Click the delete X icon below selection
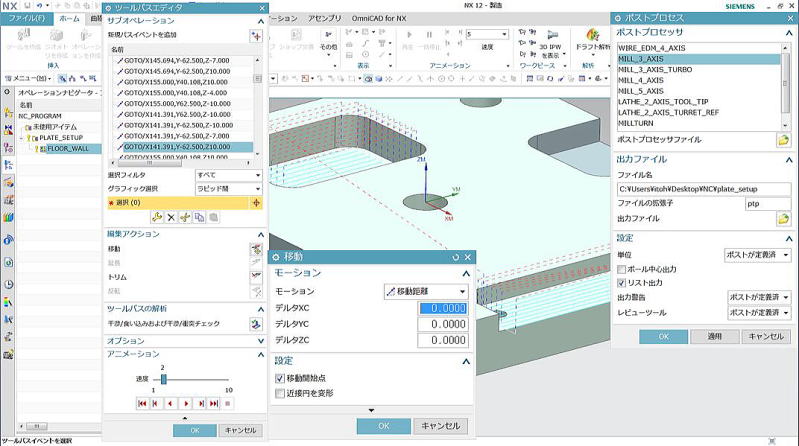This screenshot has width=799, height=446. tap(171, 218)
